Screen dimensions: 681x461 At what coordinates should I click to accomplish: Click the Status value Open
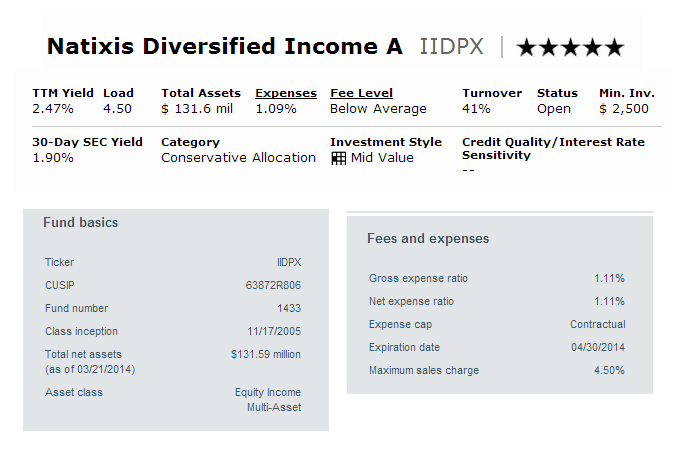tap(554, 109)
